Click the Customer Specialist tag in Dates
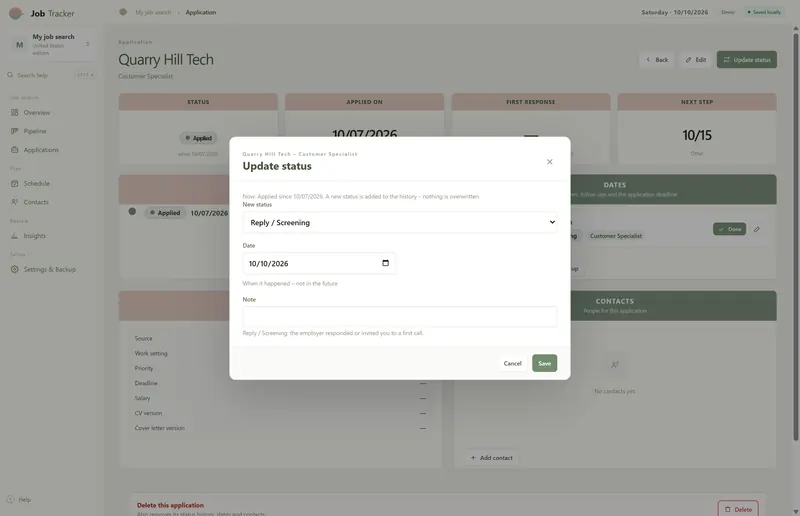 pos(616,236)
